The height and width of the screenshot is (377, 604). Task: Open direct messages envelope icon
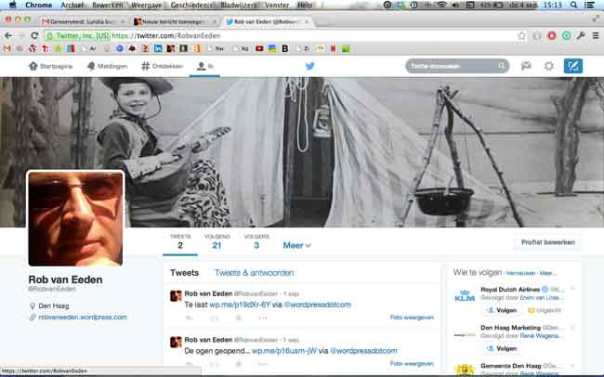click(526, 66)
